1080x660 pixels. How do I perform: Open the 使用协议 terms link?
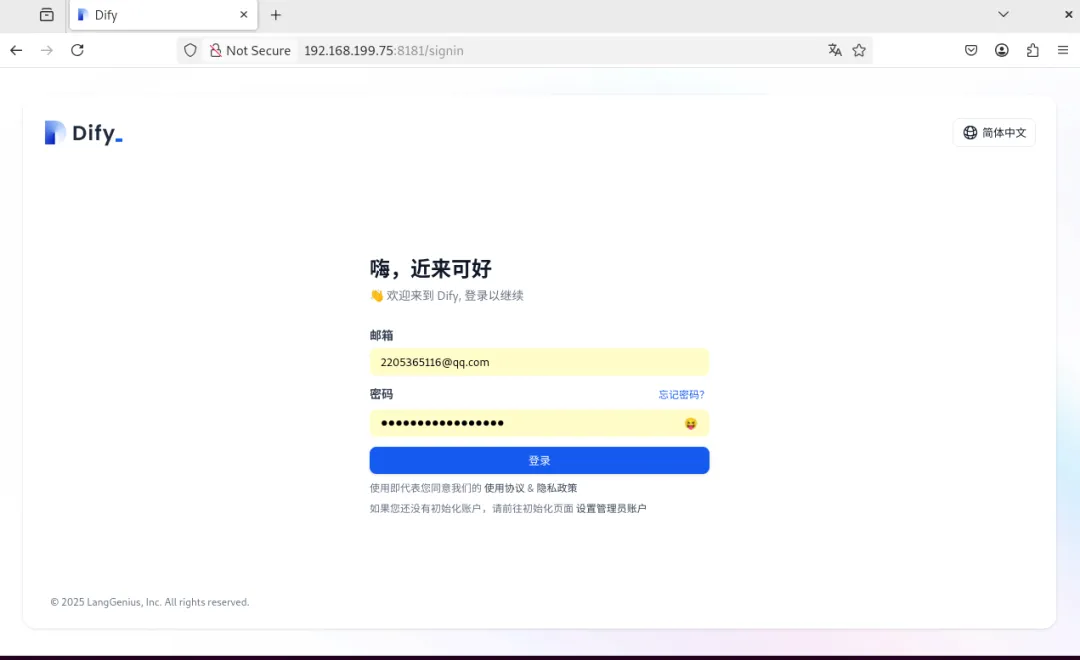click(504, 488)
